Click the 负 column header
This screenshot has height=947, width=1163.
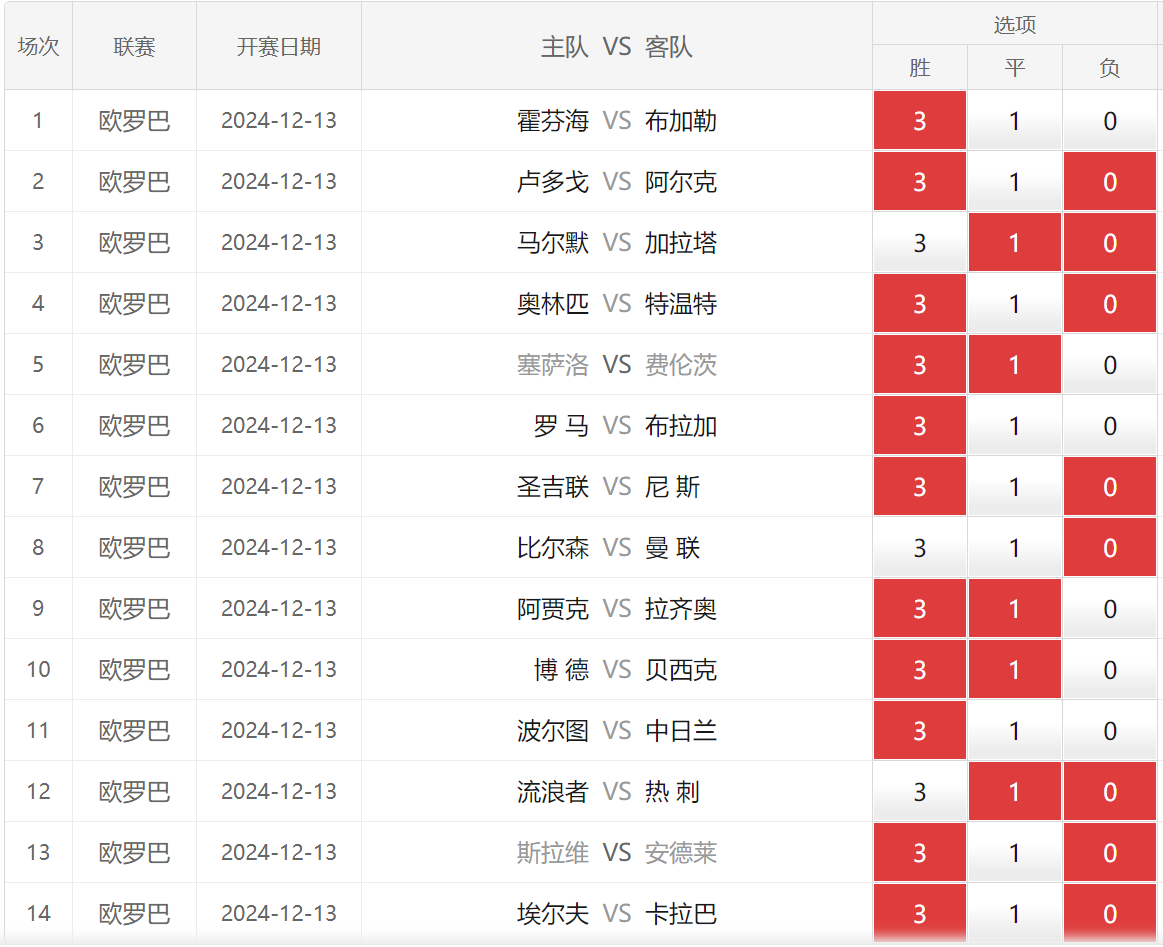1110,67
